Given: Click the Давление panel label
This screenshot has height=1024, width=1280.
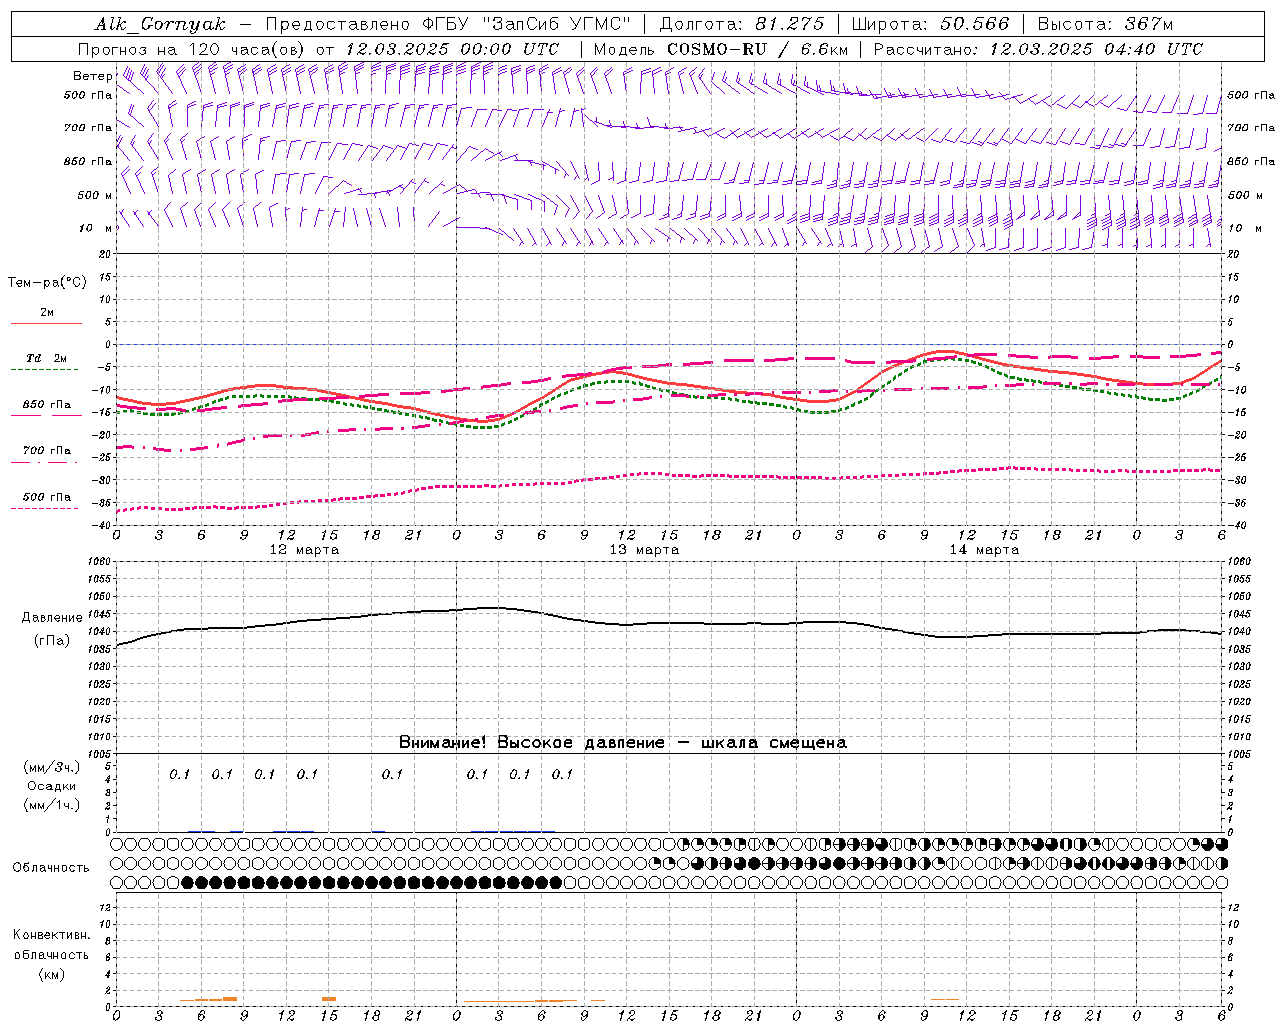Looking at the screenshot, I should tap(52, 618).
